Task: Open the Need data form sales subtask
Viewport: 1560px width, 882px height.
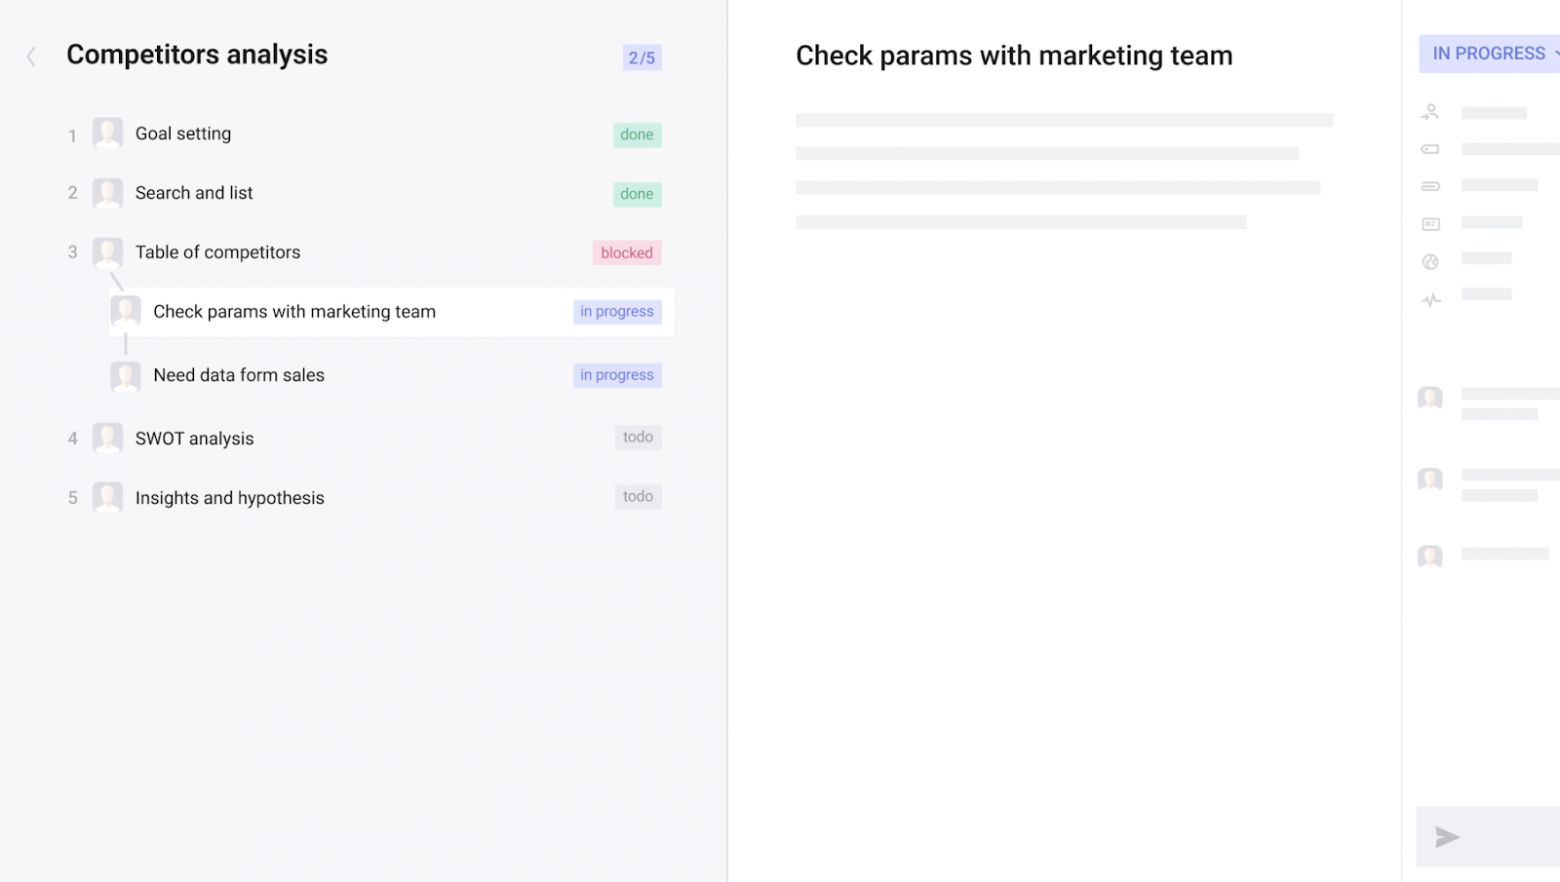Action: coord(239,375)
